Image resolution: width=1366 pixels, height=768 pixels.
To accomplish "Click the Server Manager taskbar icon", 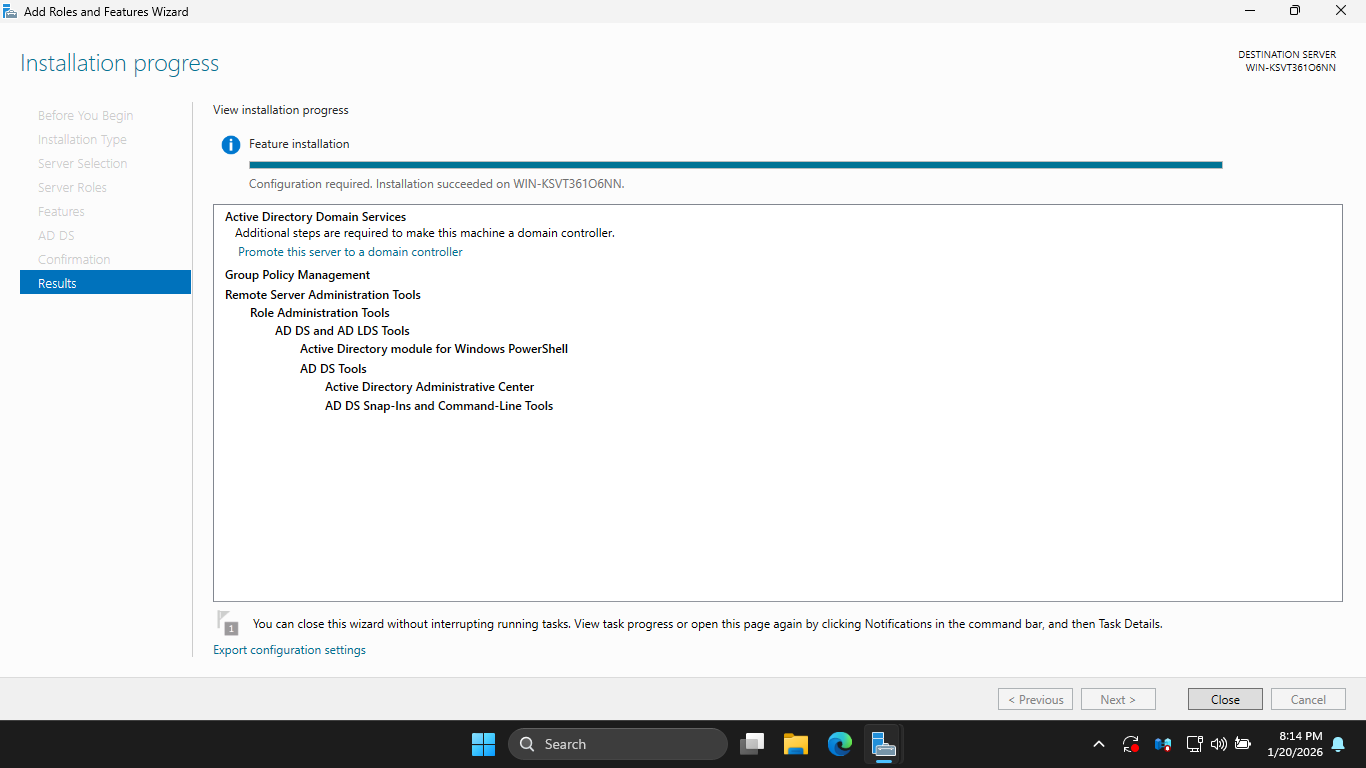I will tap(883, 744).
